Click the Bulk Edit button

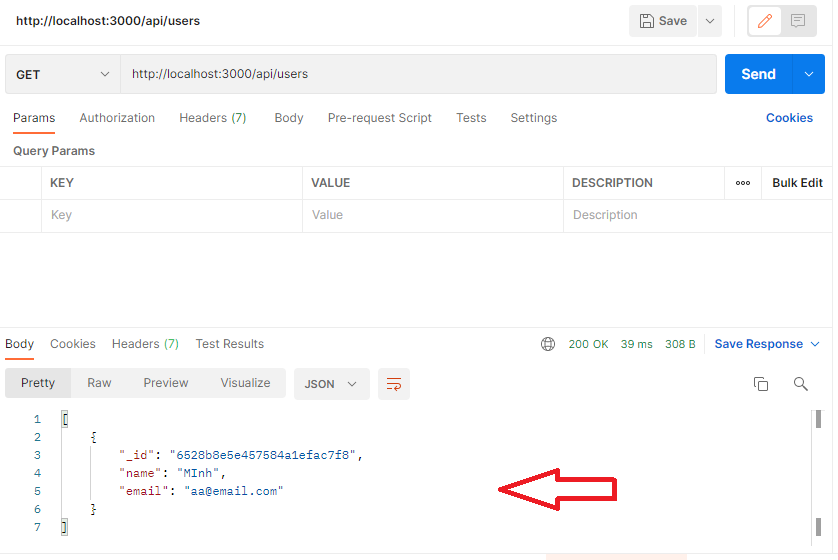[x=797, y=183]
